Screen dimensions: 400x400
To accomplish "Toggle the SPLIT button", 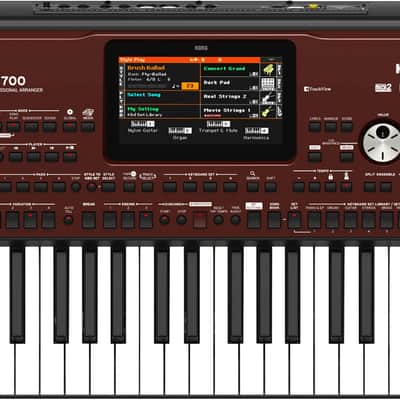I will pos(370,187).
